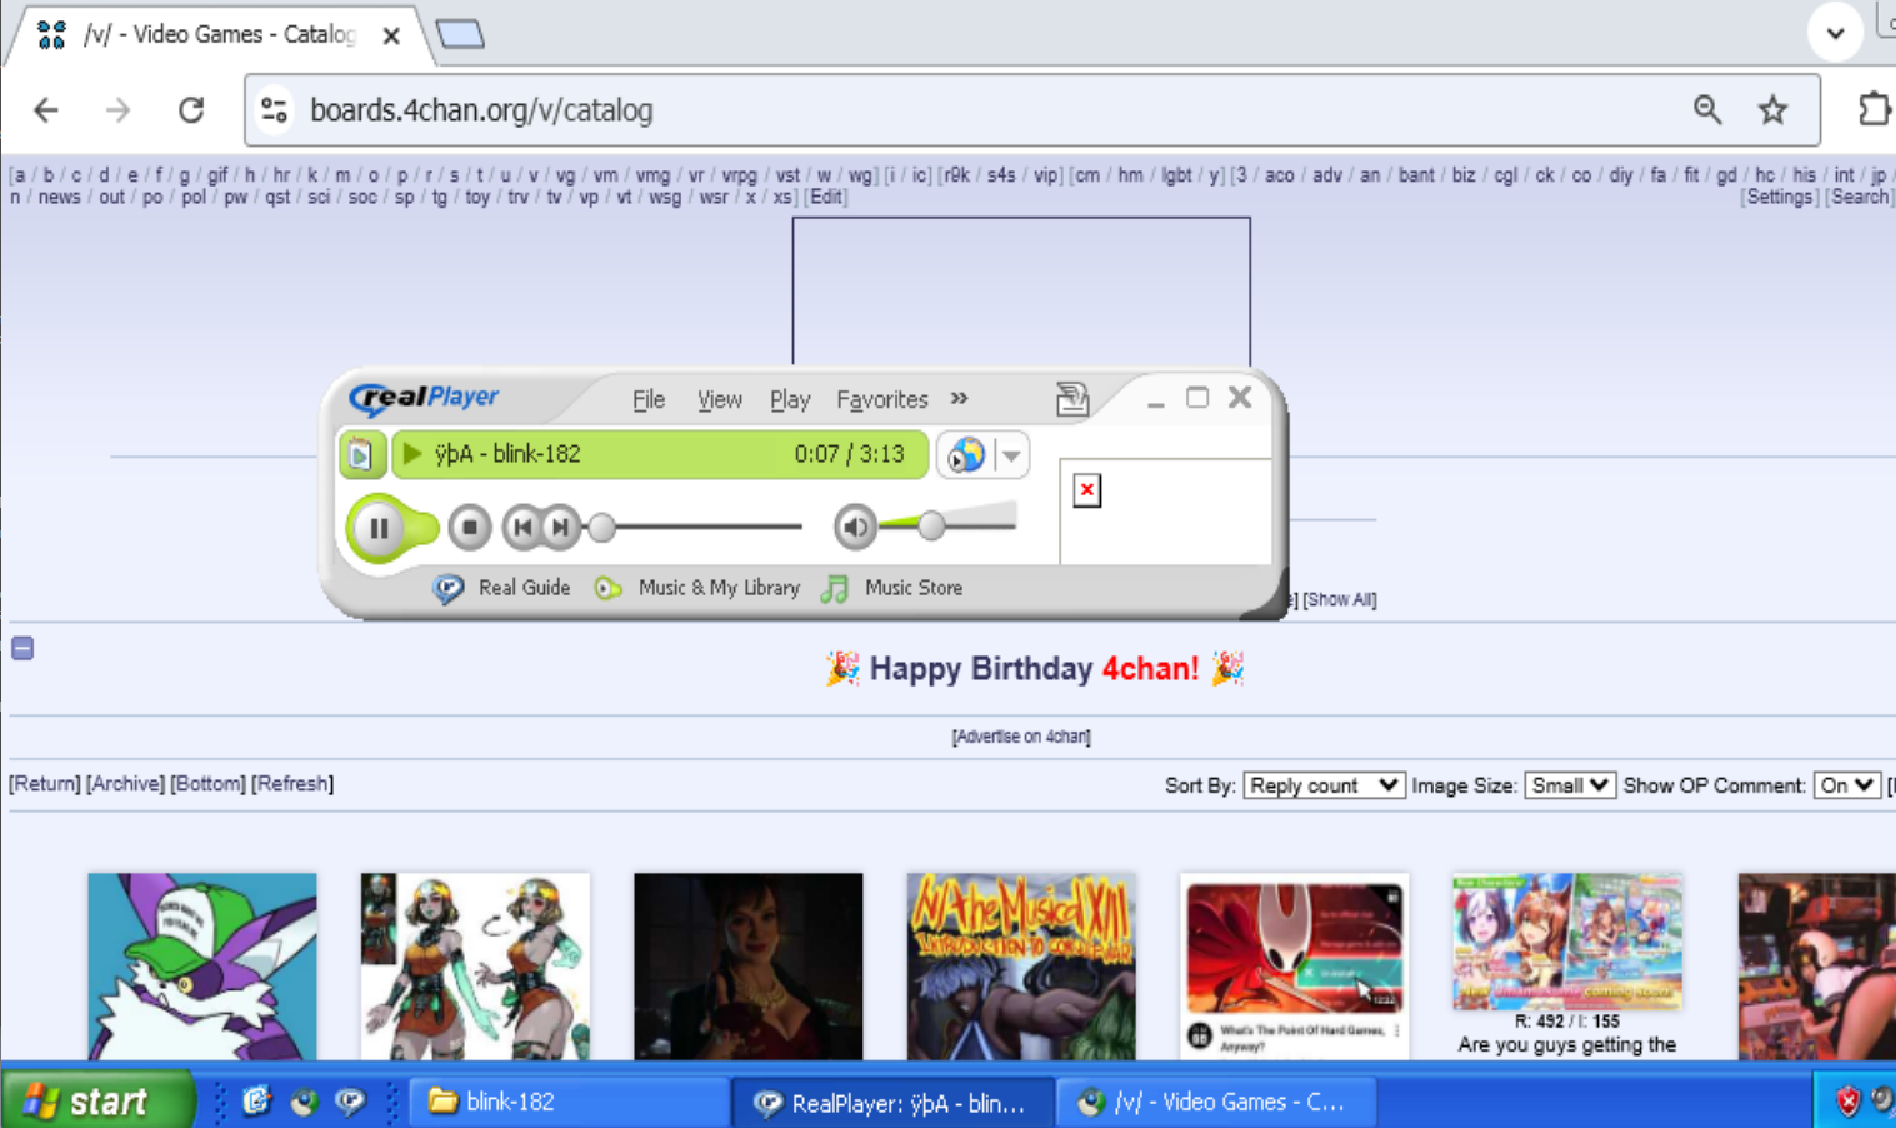Open the dark red-haired woman thread thumbnail
Image resolution: width=1896 pixels, height=1128 pixels.
(x=748, y=966)
